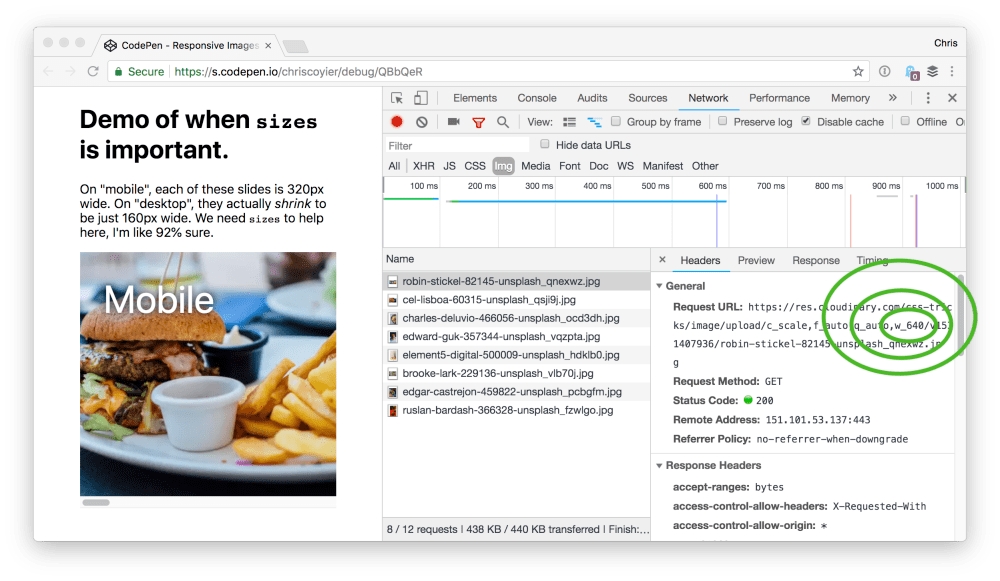1000x581 pixels.
Task: Click the Filter text input field
Action: tap(455, 146)
